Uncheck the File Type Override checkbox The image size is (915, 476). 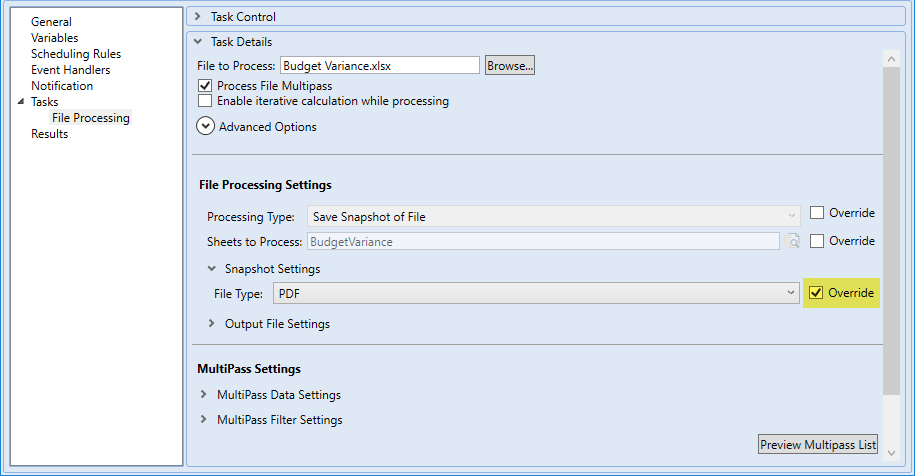[x=816, y=293]
